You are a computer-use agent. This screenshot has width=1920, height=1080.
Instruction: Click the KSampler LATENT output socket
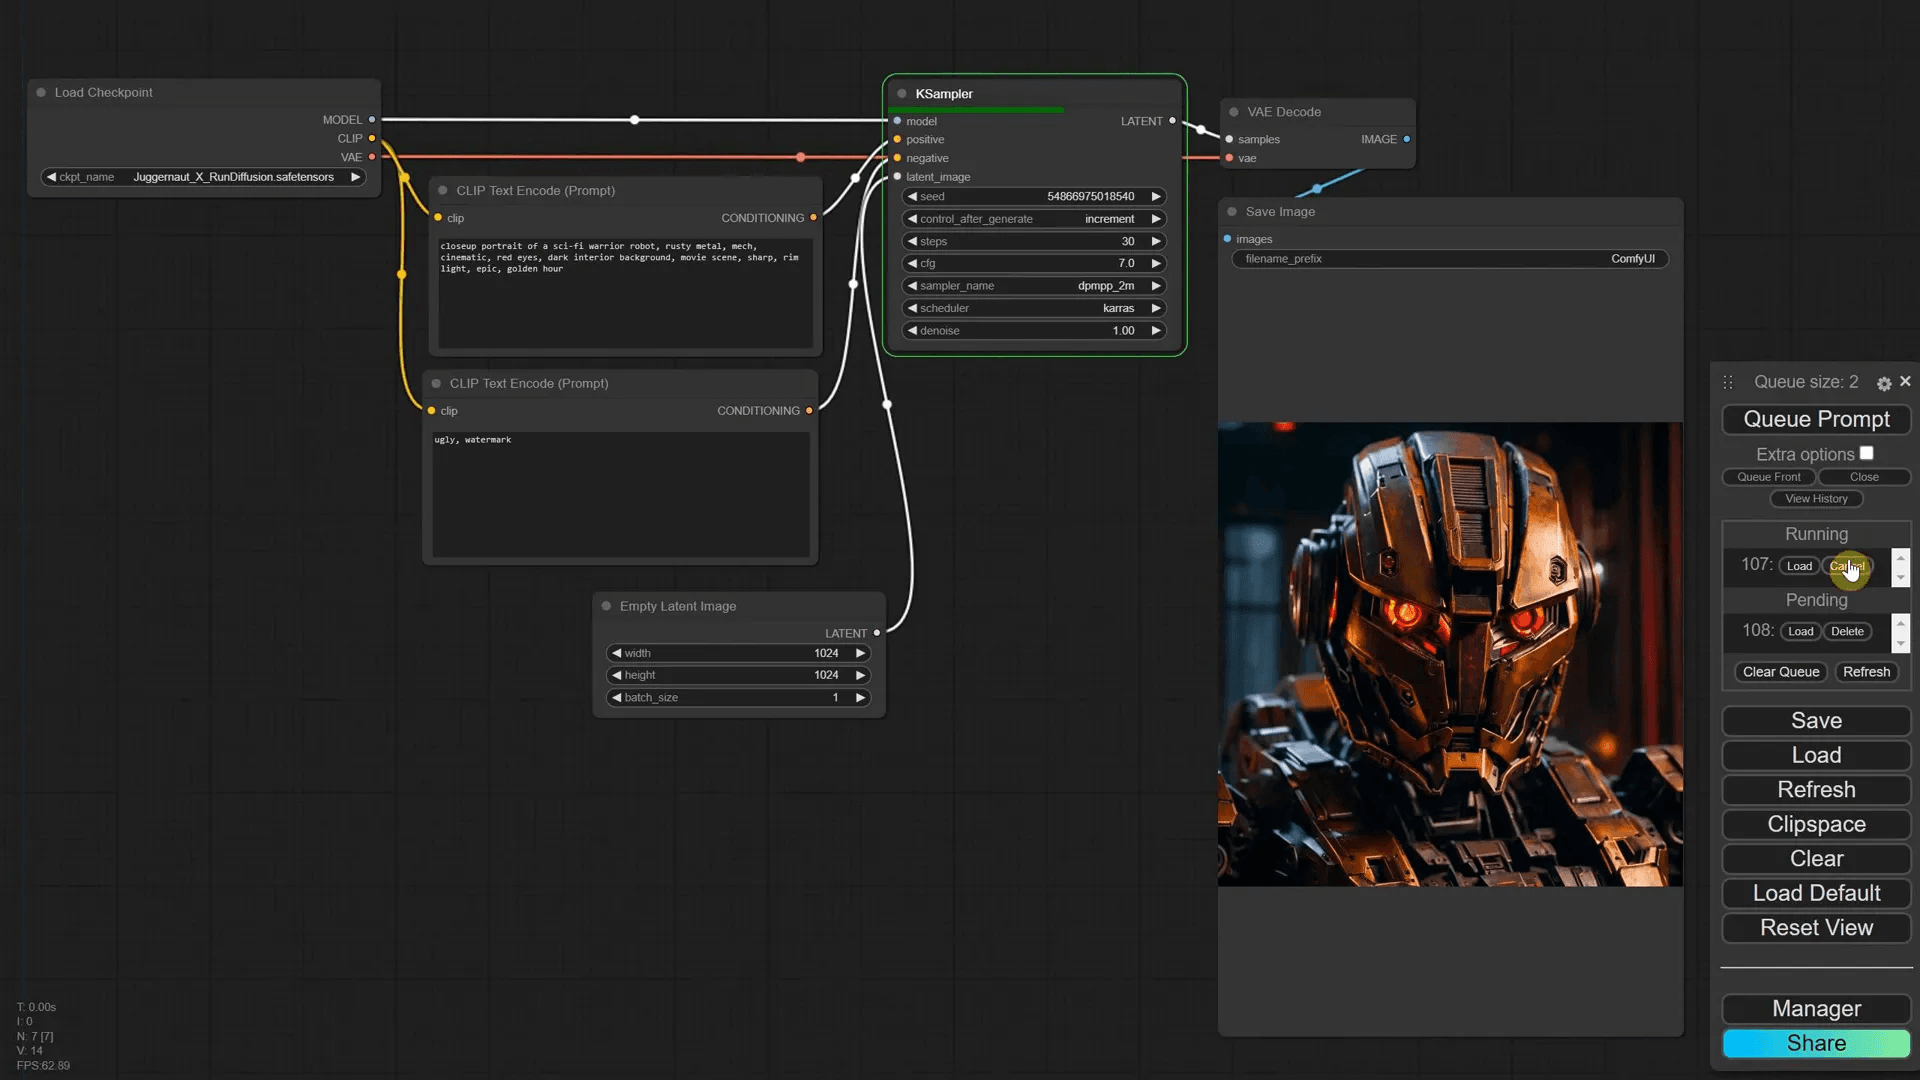click(x=1172, y=121)
